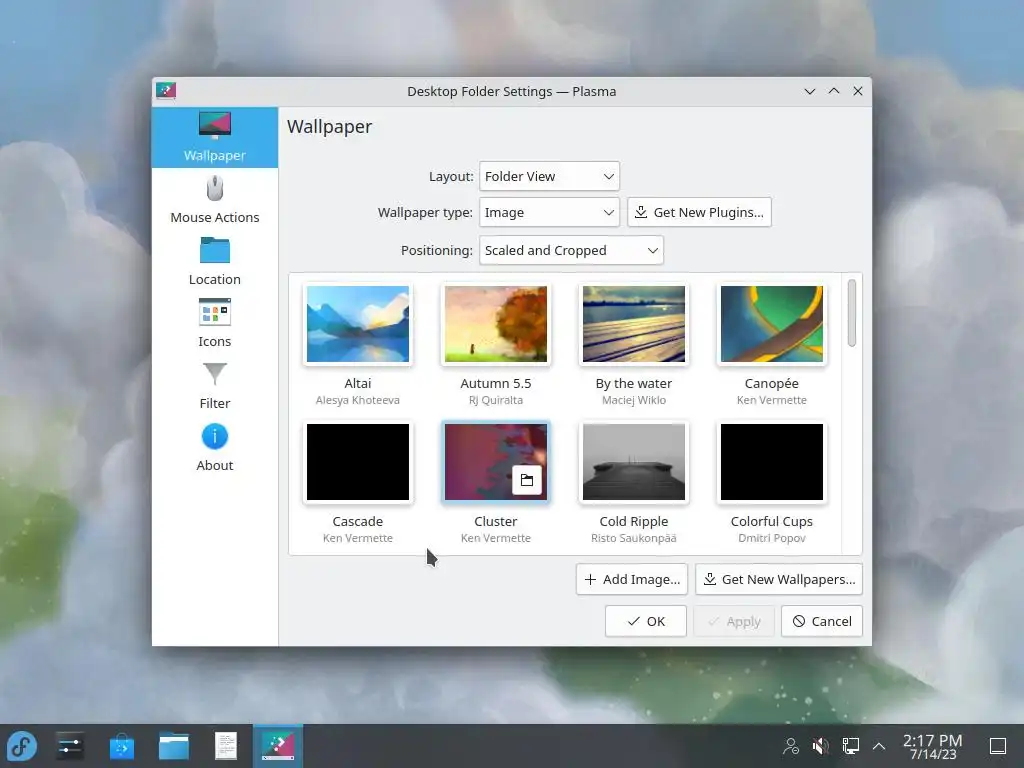Switch to the Icons settings page
This screenshot has height=768, width=1024.
click(214, 324)
